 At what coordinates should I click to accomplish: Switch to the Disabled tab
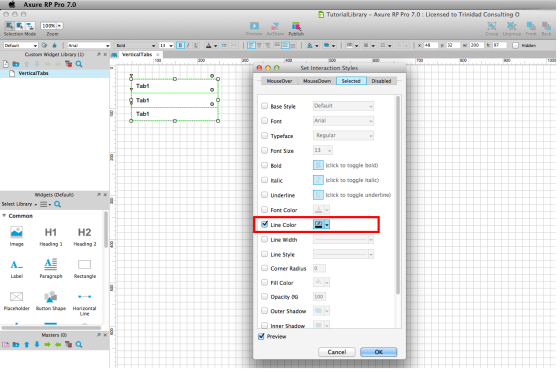click(381, 81)
